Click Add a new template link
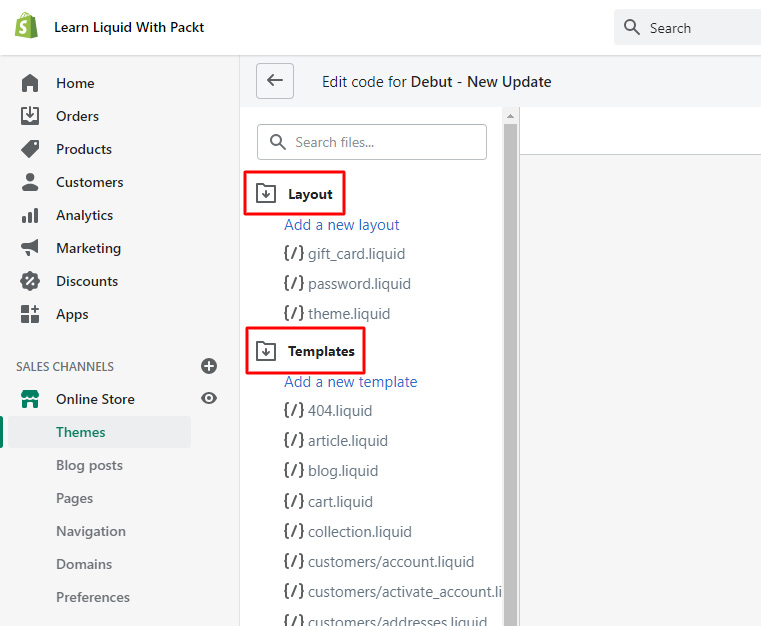Image resolution: width=761 pixels, height=626 pixels. point(350,382)
